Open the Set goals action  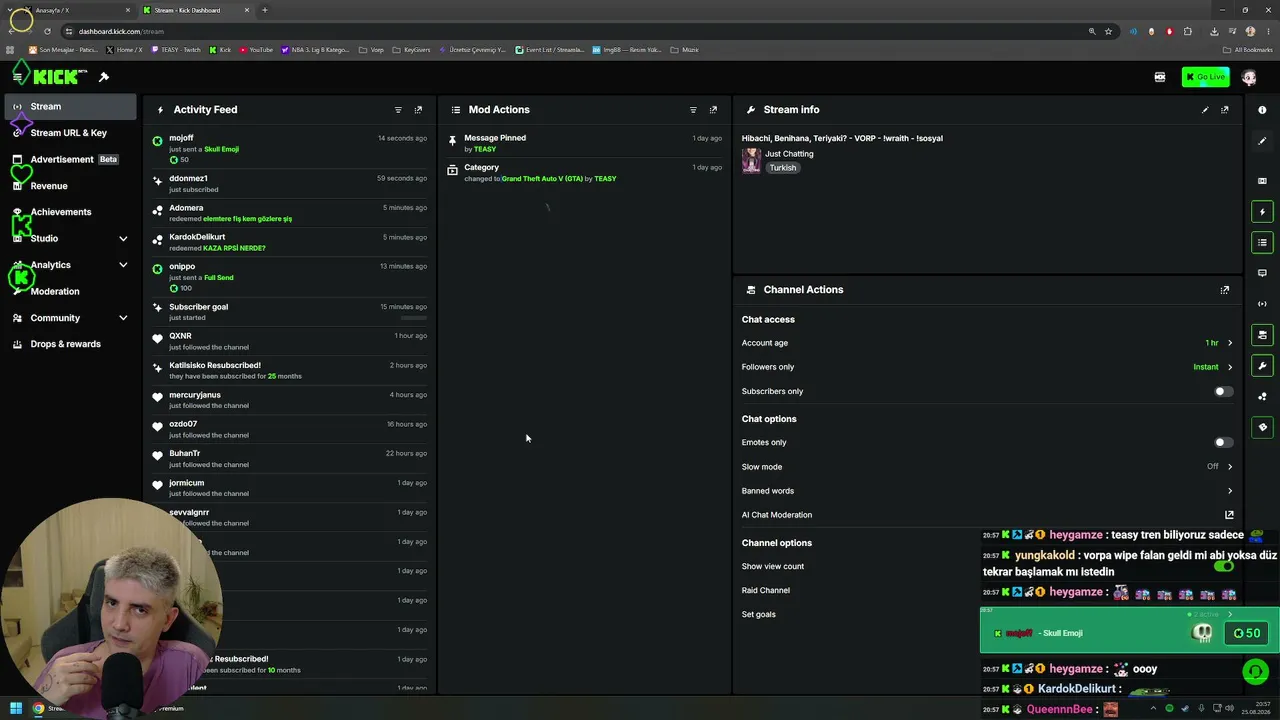(x=759, y=615)
